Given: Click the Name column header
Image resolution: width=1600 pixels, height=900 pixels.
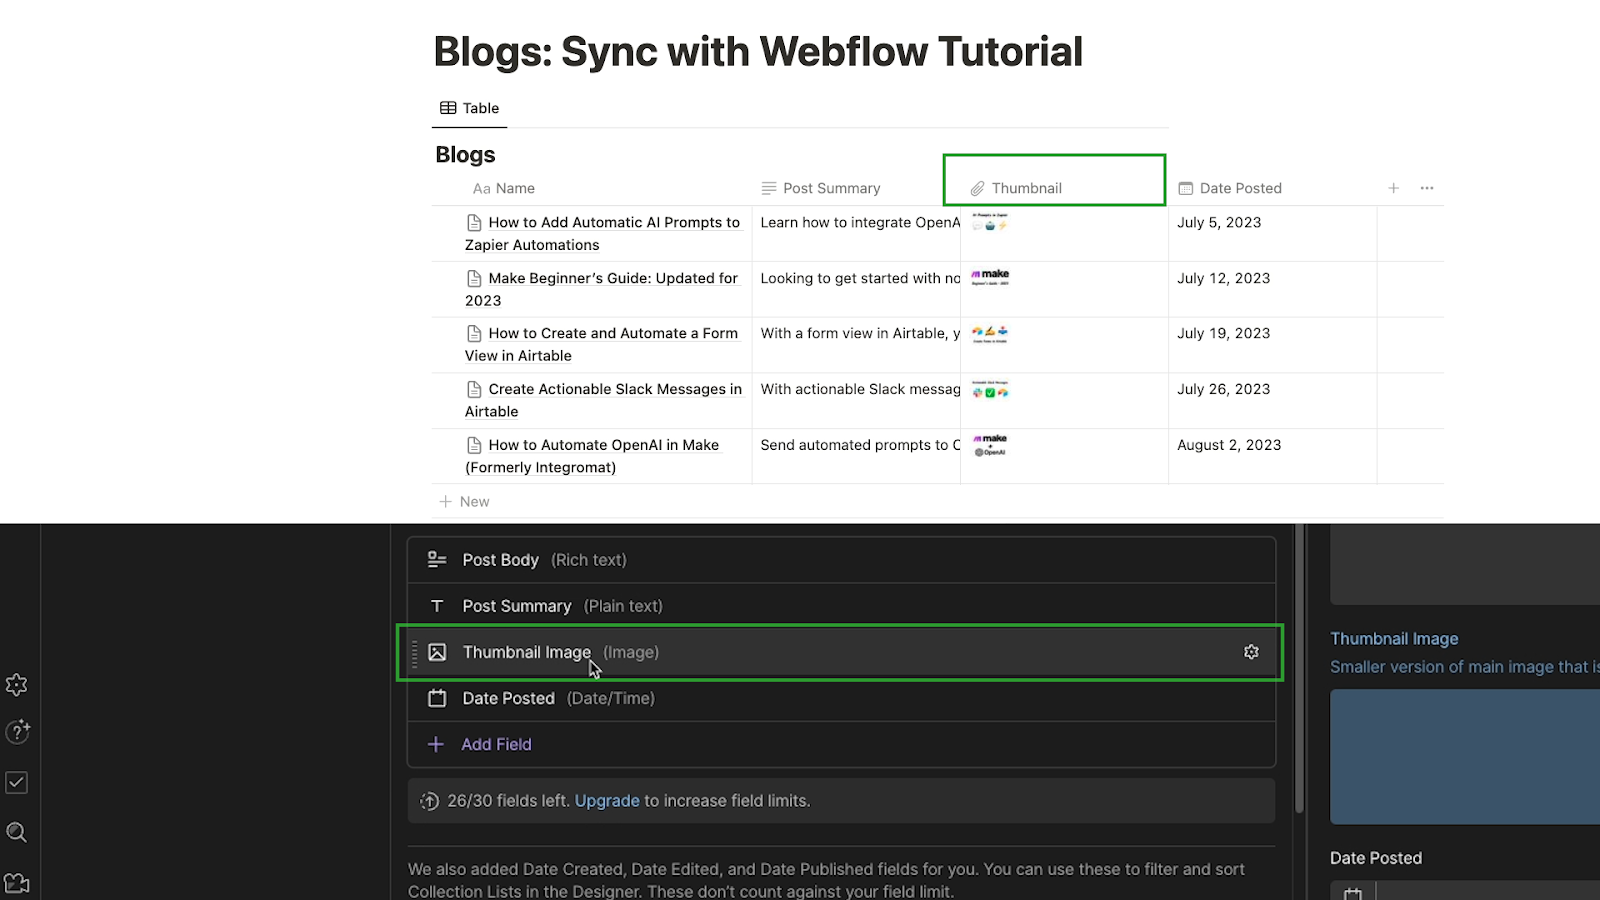Looking at the screenshot, I should point(504,188).
